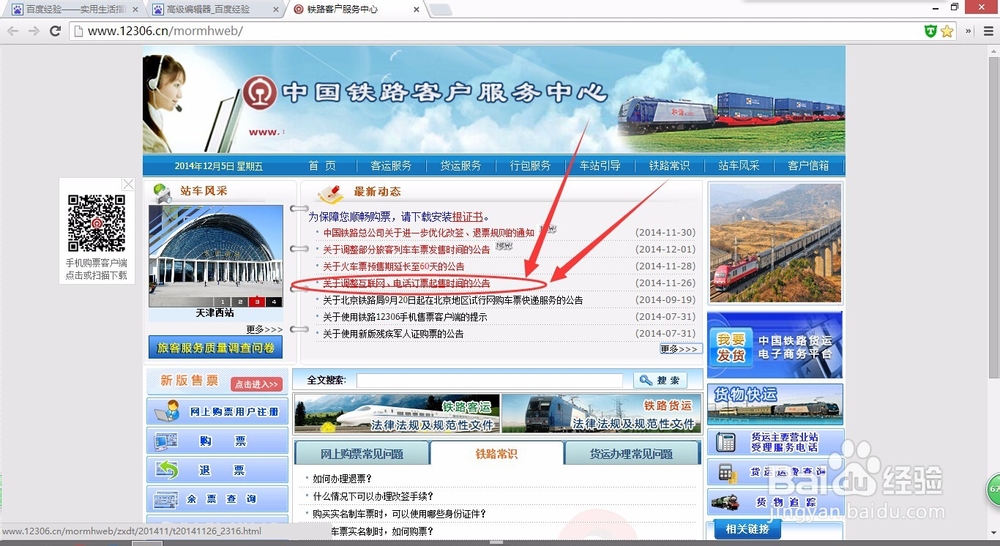Click 更多>>> under 最新动态 news list
Viewport: 1000px width, 546px height.
[680, 349]
